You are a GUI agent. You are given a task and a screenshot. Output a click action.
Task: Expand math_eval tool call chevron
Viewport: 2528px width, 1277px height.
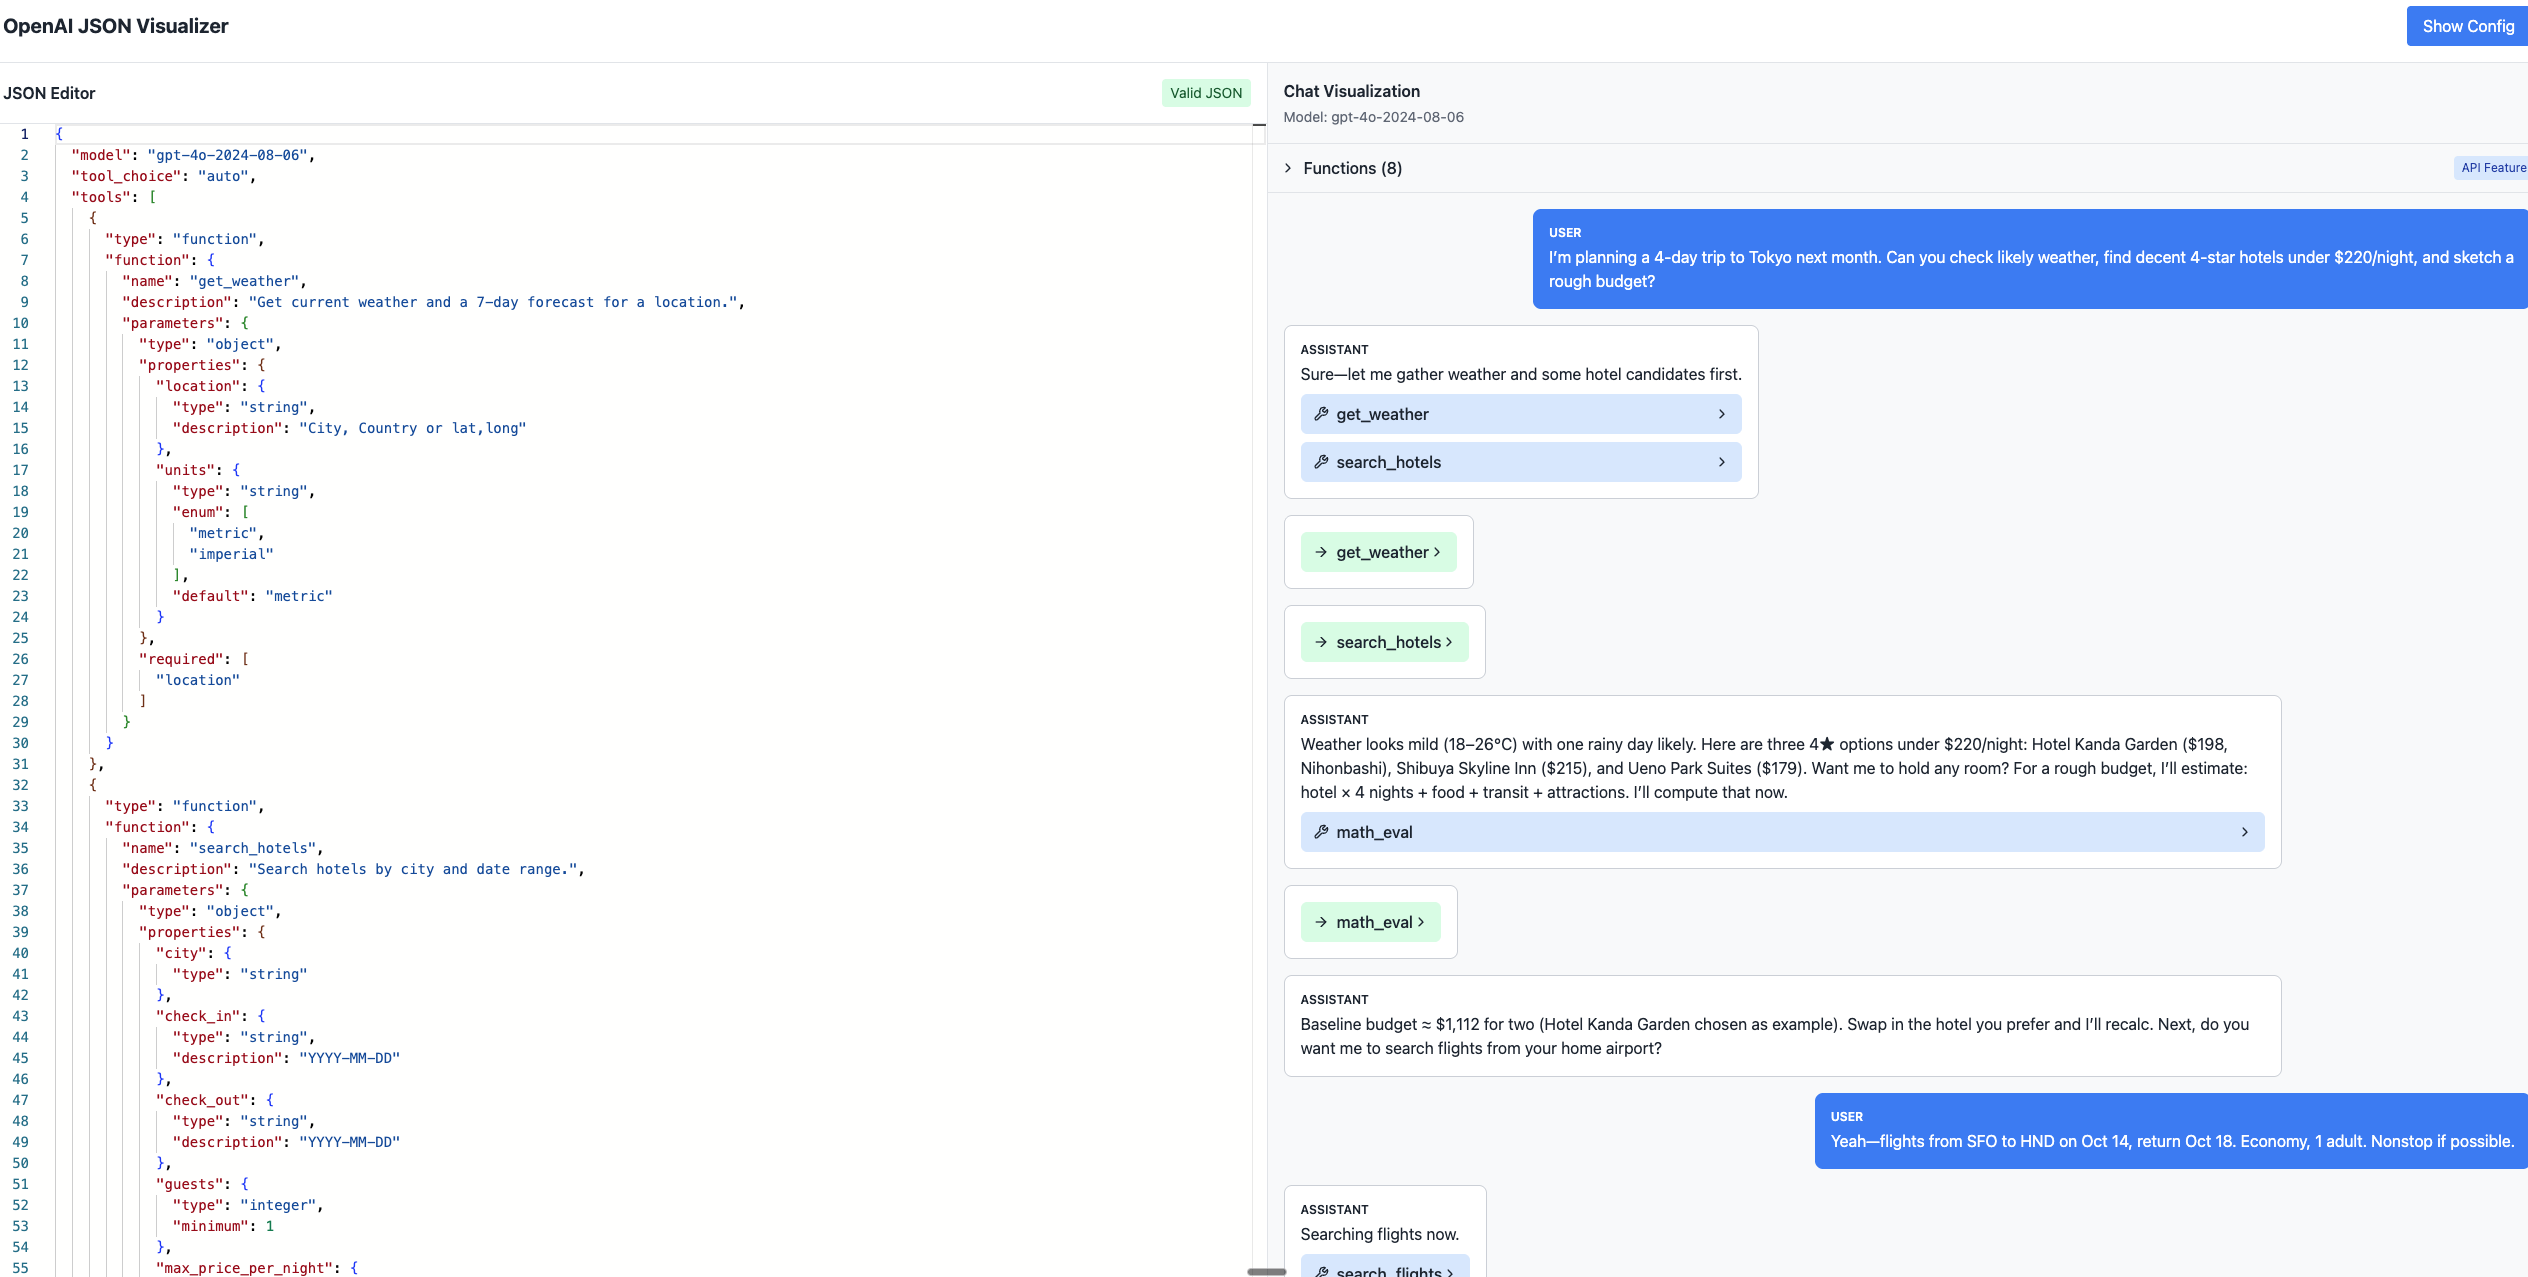2244,832
